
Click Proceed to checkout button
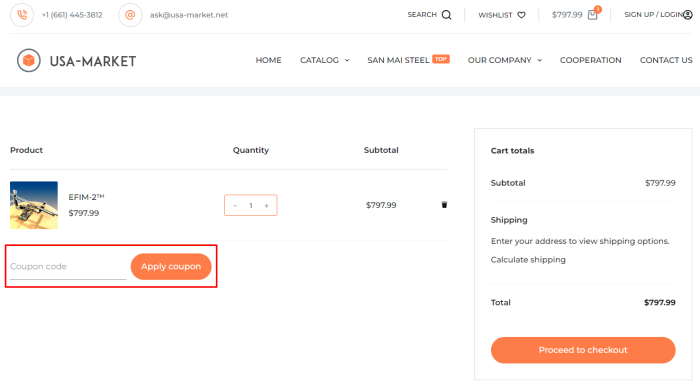pyautogui.click(x=583, y=350)
